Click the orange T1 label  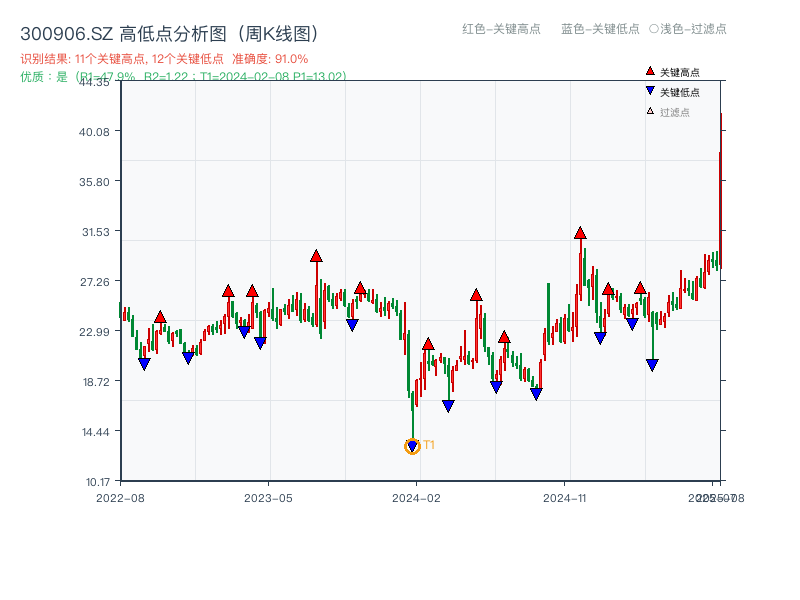tap(429, 445)
